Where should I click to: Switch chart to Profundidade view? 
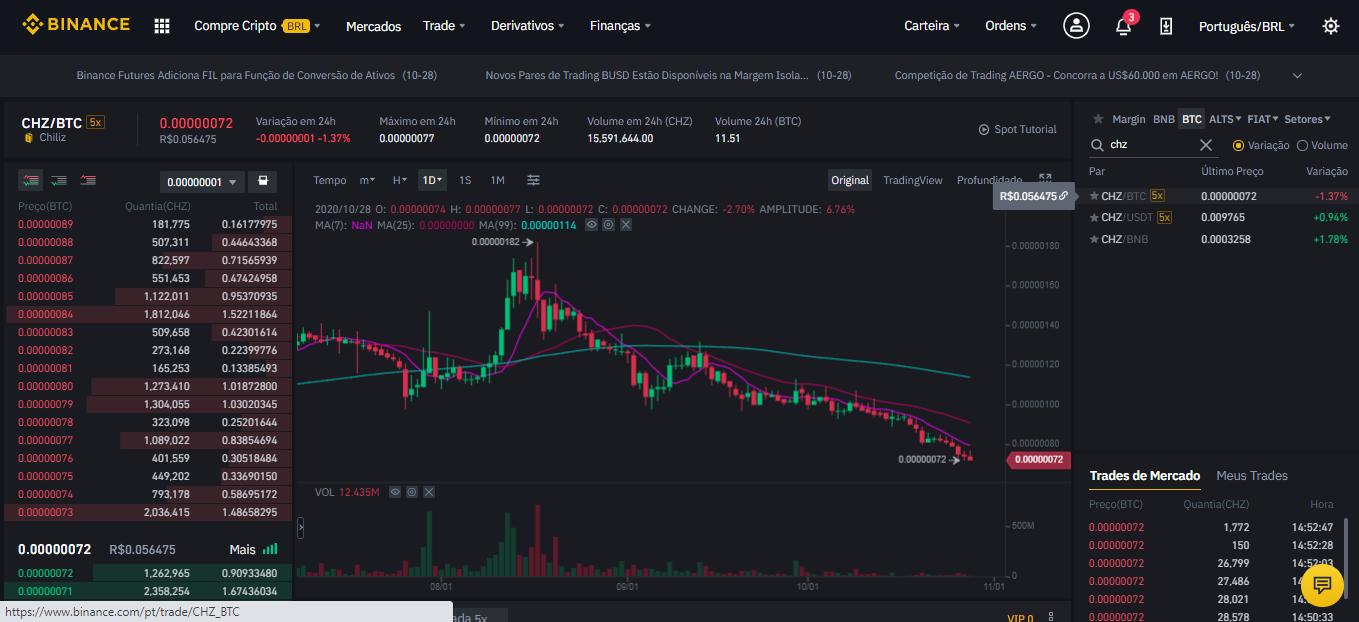coord(989,180)
